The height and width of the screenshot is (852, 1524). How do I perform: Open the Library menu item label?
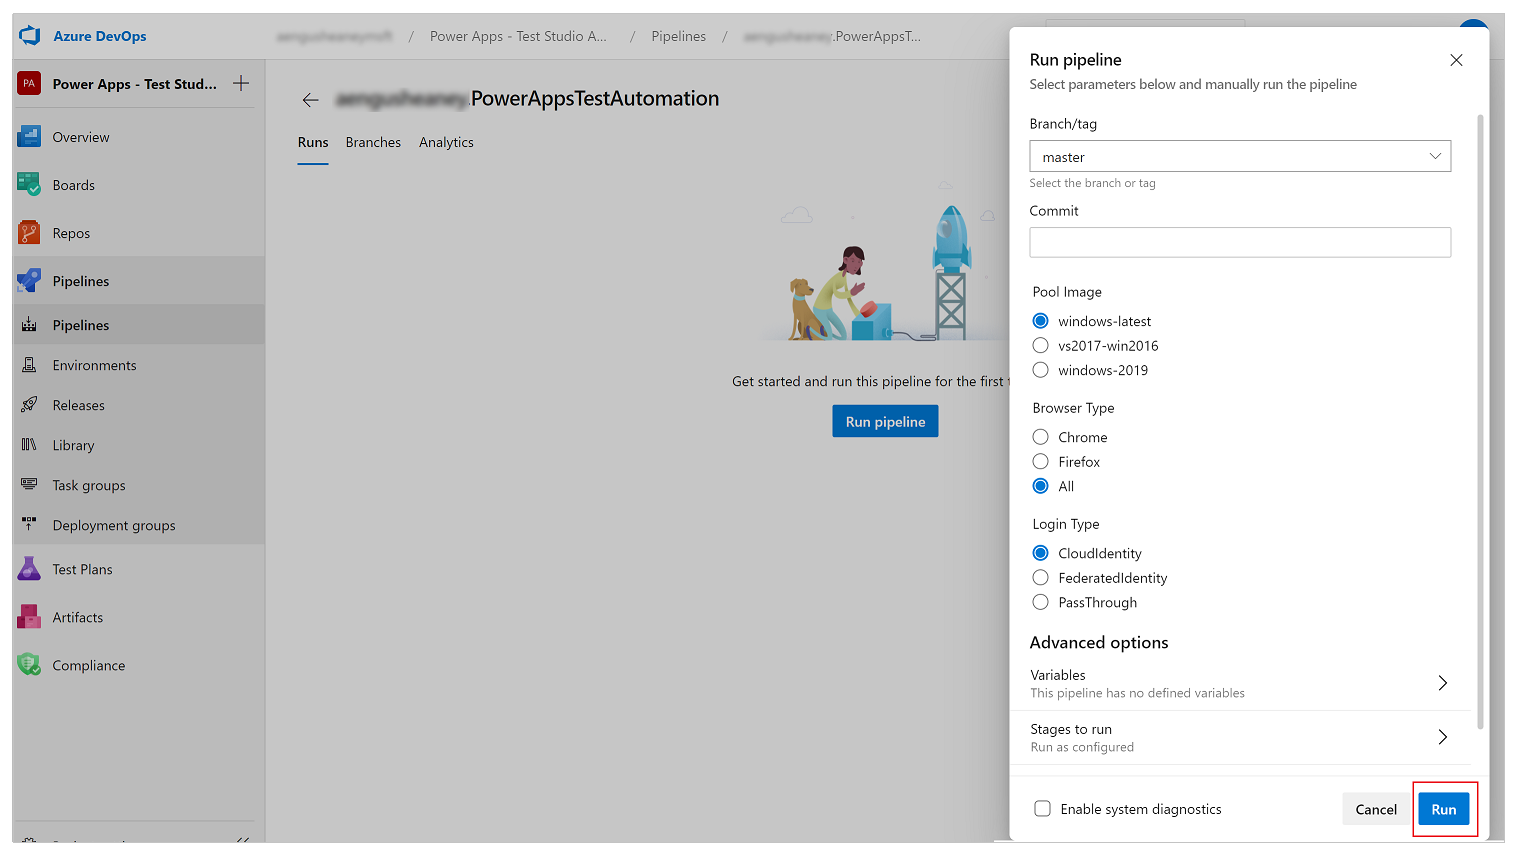(x=74, y=445)
